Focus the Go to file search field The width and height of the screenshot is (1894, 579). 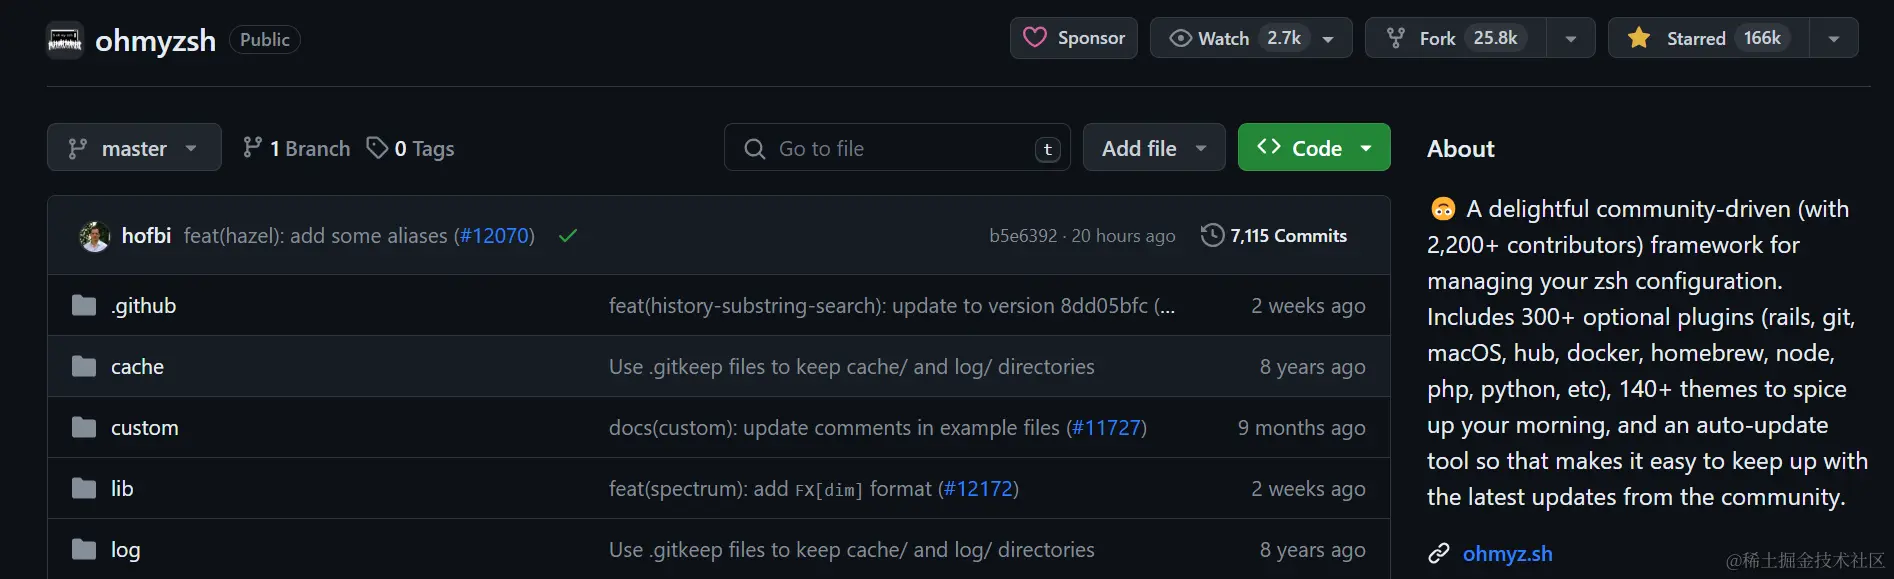pos(897,148)
